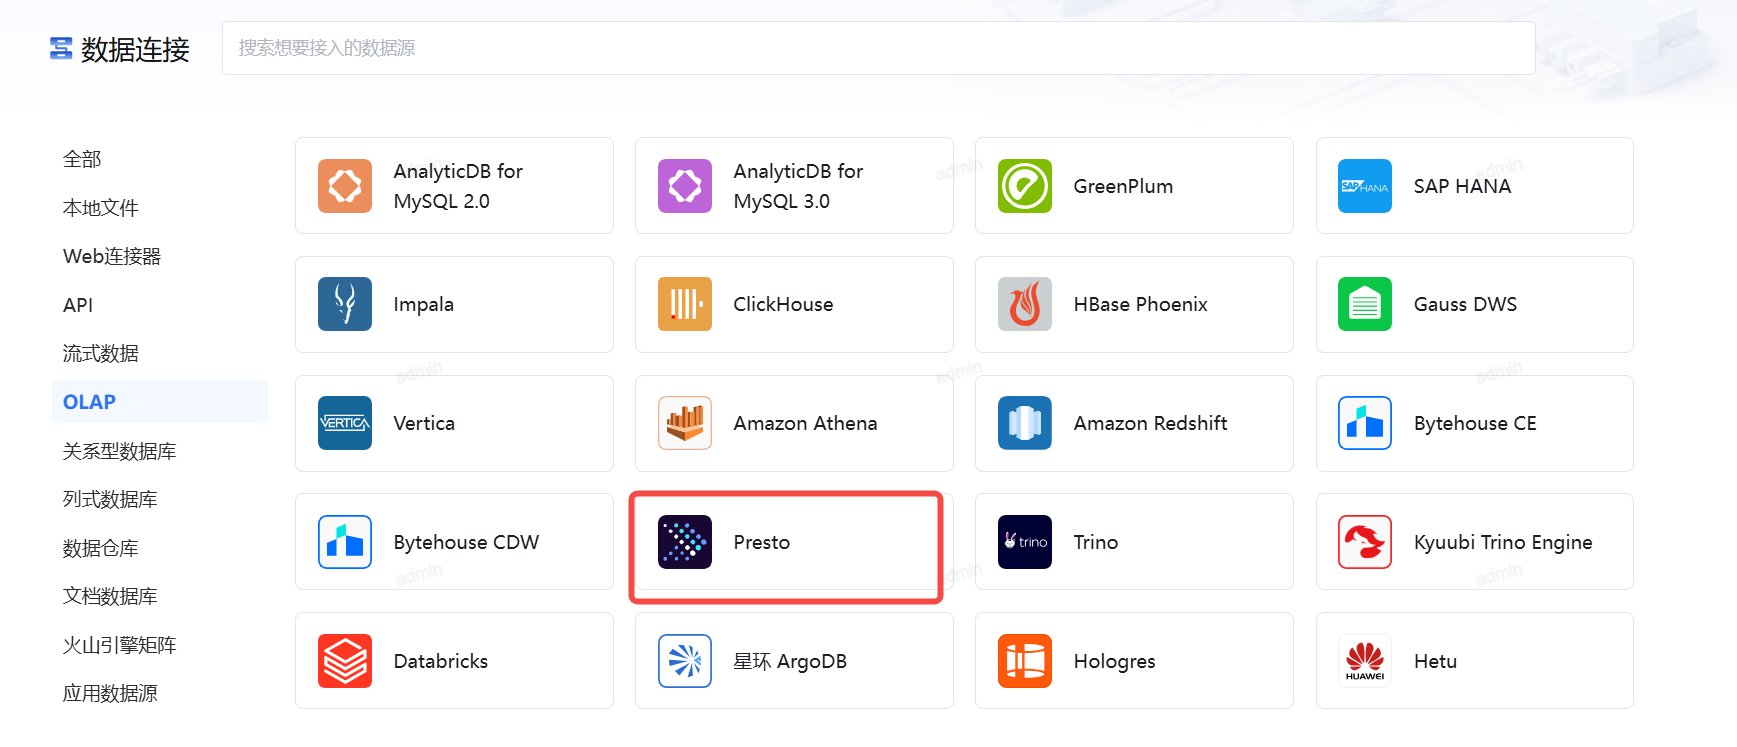Select the ClickHouse data source icon
The image size is (1737, 747).
coord(684,304)
